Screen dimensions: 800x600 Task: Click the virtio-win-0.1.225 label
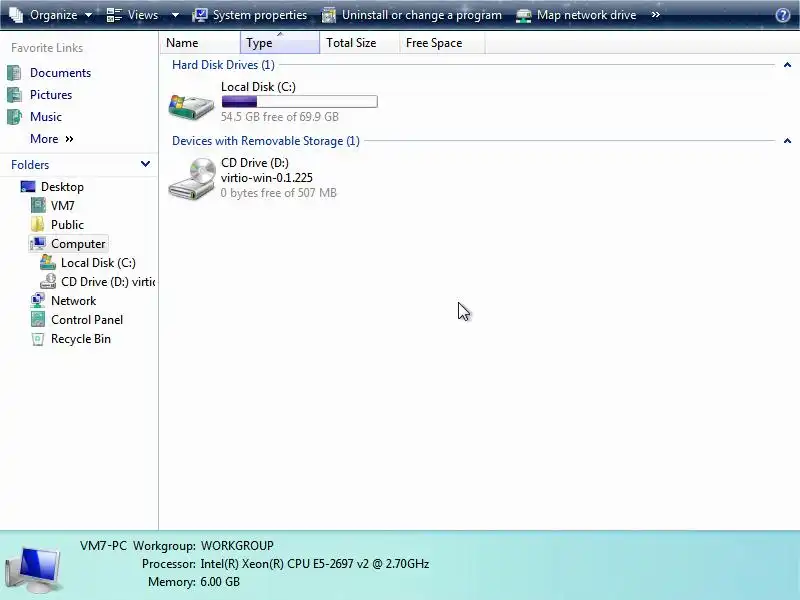267,178
